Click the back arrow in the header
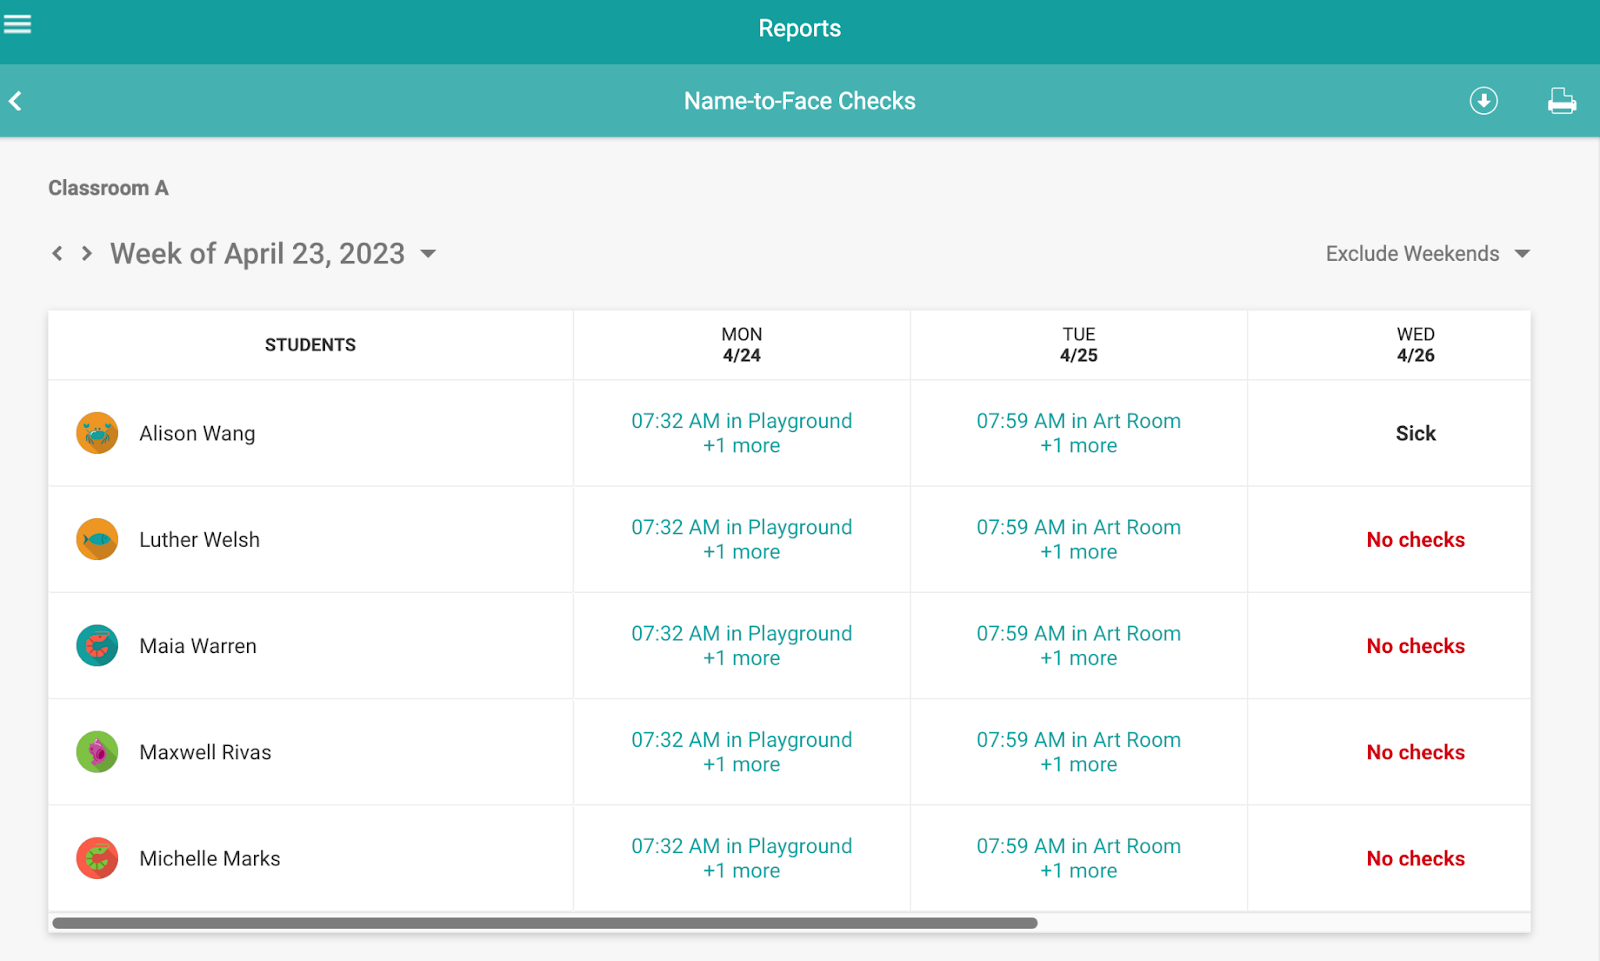This screenshot has height=961, width=1600. click(x=16, y=101)
